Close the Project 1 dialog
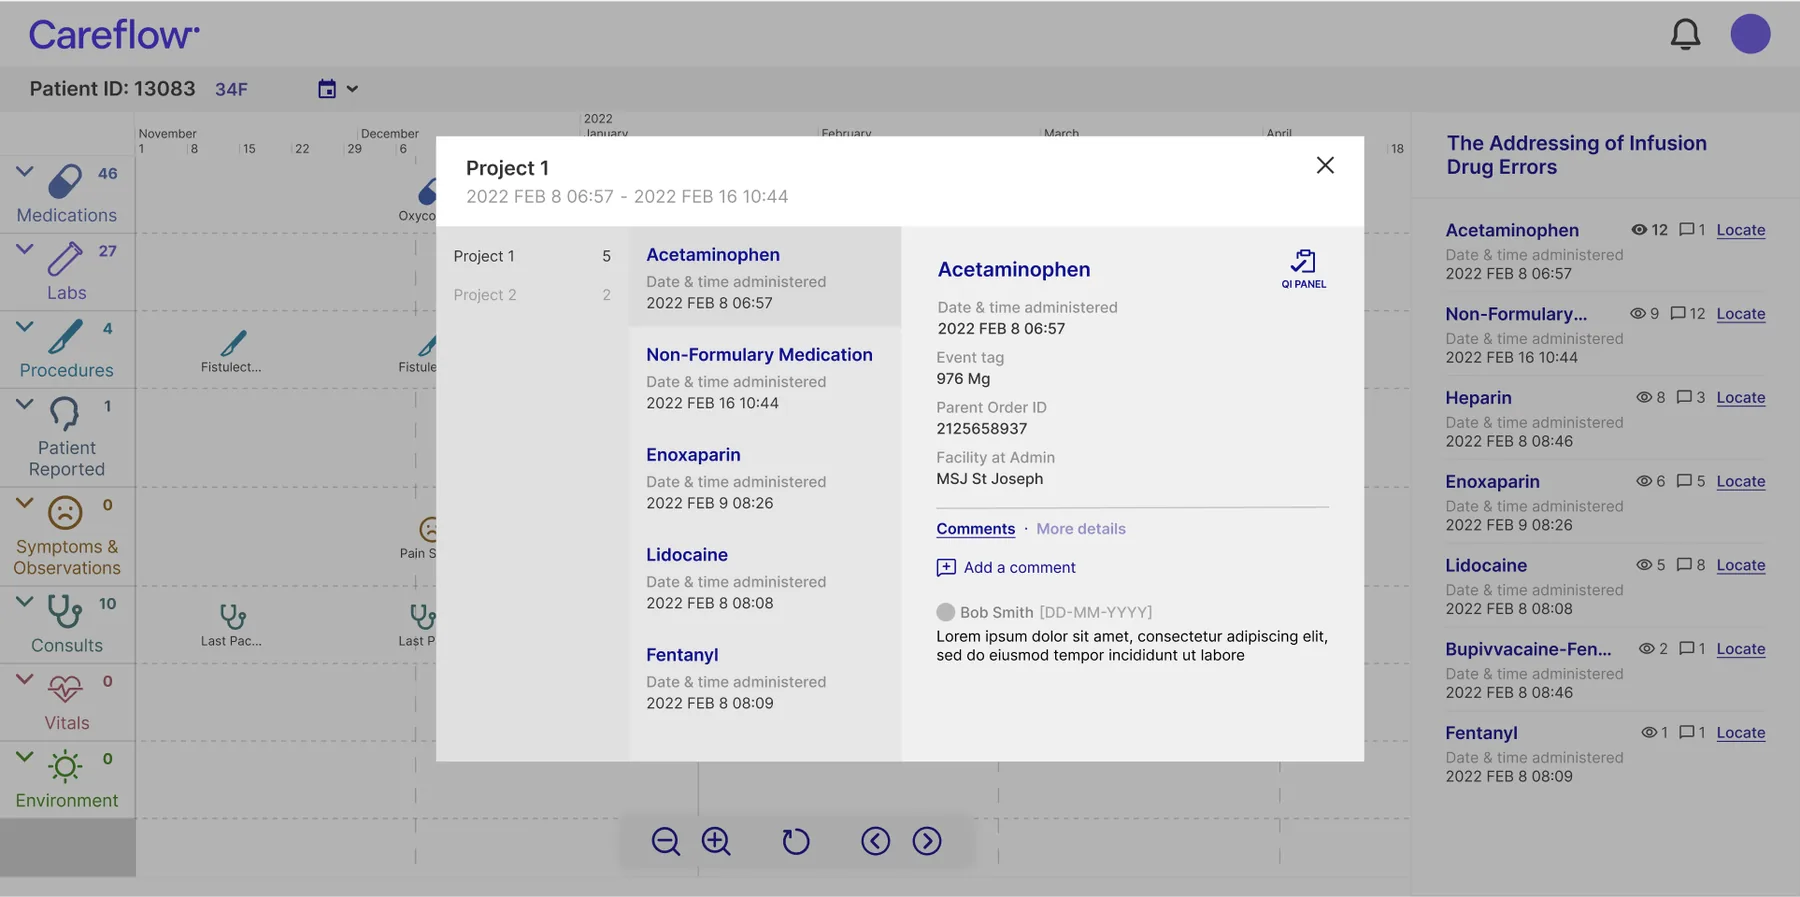Image resolution: width=1800 pixels, height=897 pixels. (x=1325, y=165)
